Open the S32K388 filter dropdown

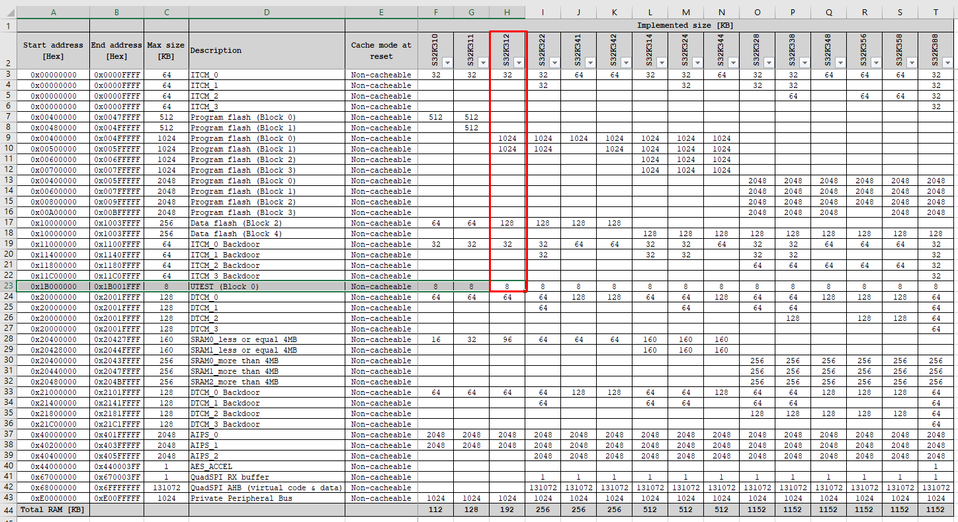[948, 62]
